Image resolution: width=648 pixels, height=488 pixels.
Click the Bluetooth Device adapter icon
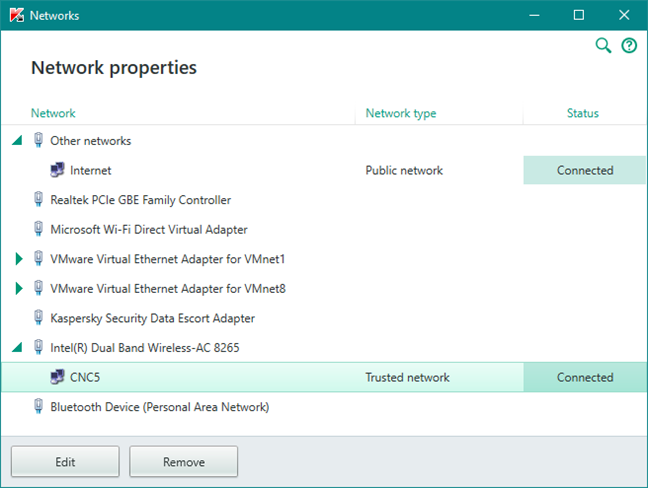tap(38, 406)
